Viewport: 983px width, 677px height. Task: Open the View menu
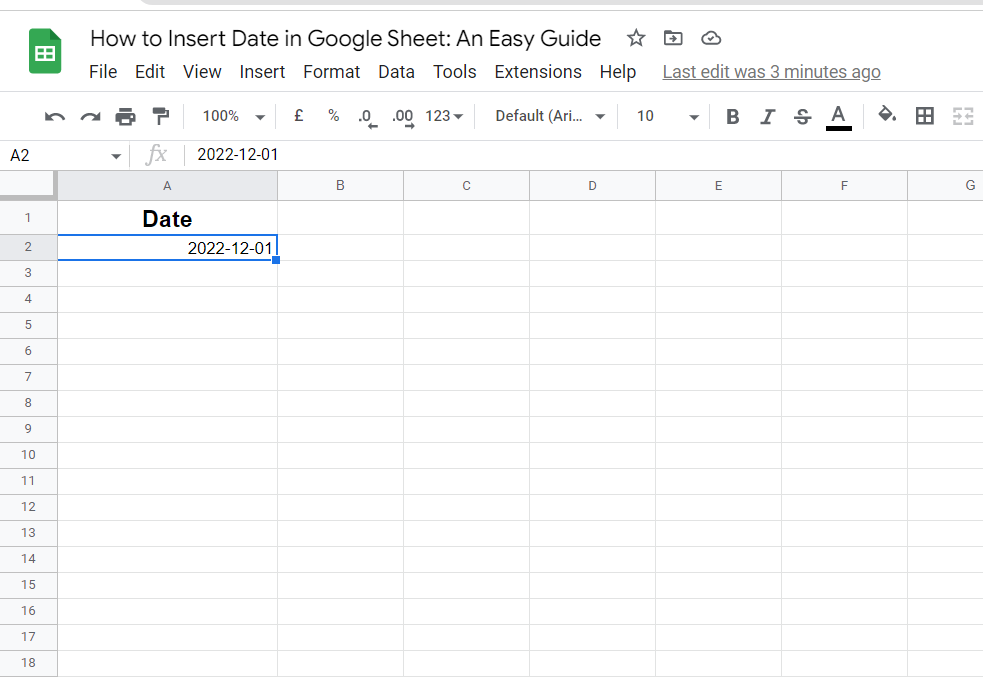click(x=202, y=72)
